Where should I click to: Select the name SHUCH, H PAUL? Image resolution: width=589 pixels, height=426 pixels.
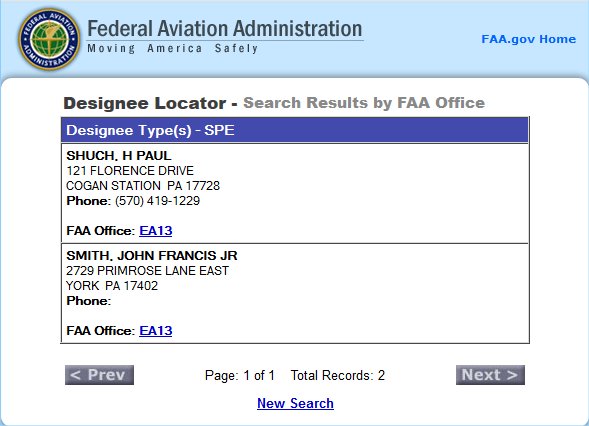coord(119,156)
